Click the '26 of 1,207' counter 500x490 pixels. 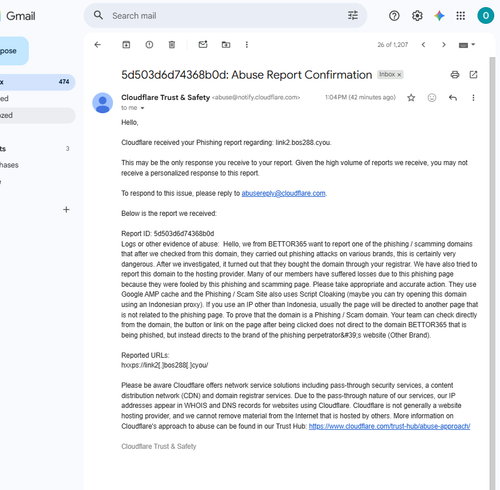[393, 45]
